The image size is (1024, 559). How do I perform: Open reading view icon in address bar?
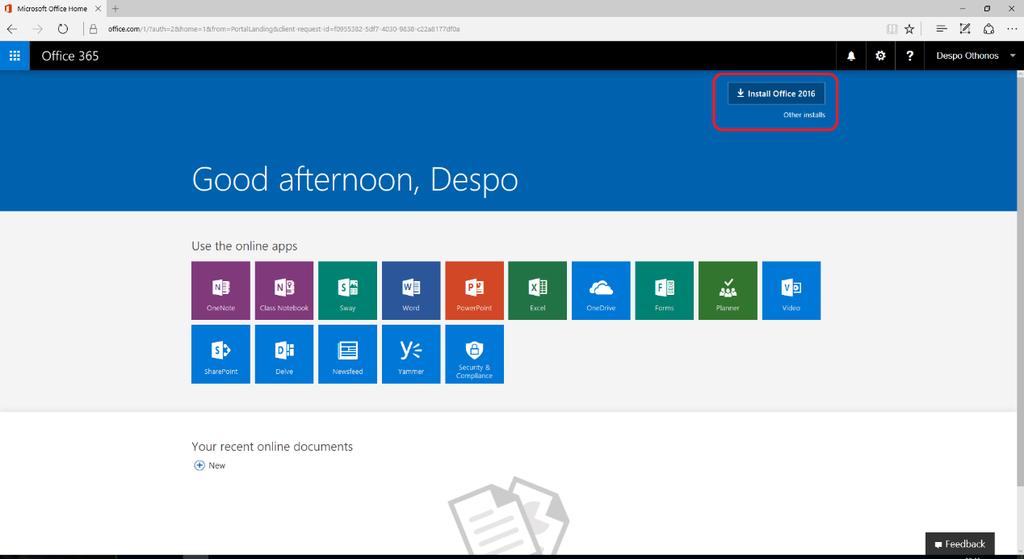892,29
